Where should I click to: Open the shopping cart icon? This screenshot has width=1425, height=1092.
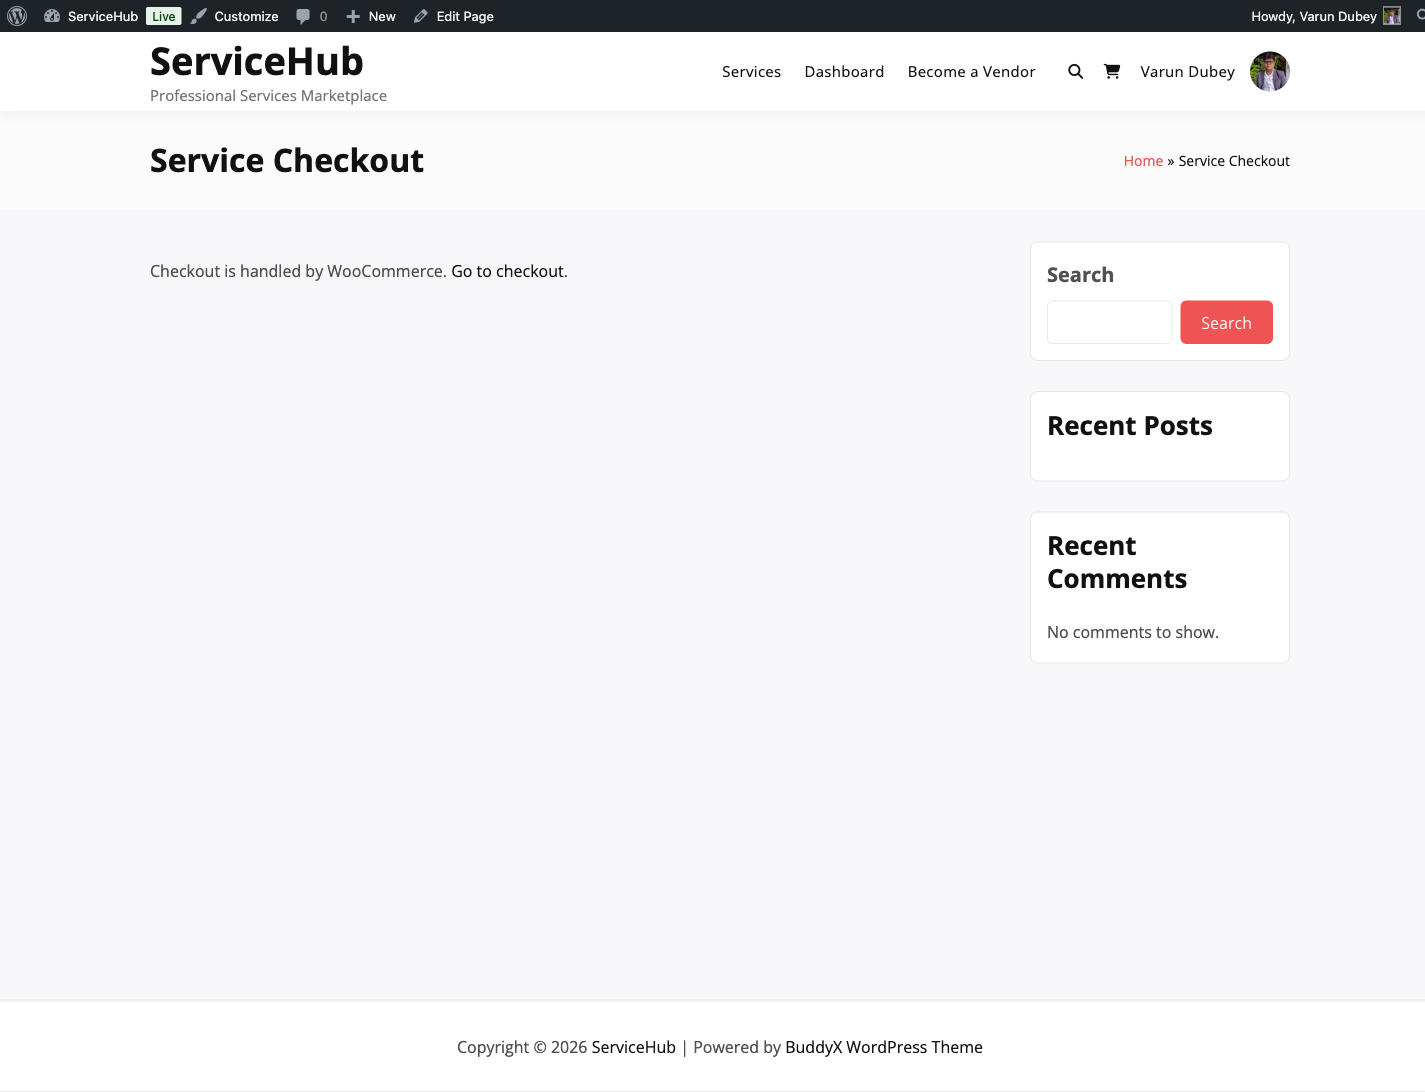(x=1112, y=71)
